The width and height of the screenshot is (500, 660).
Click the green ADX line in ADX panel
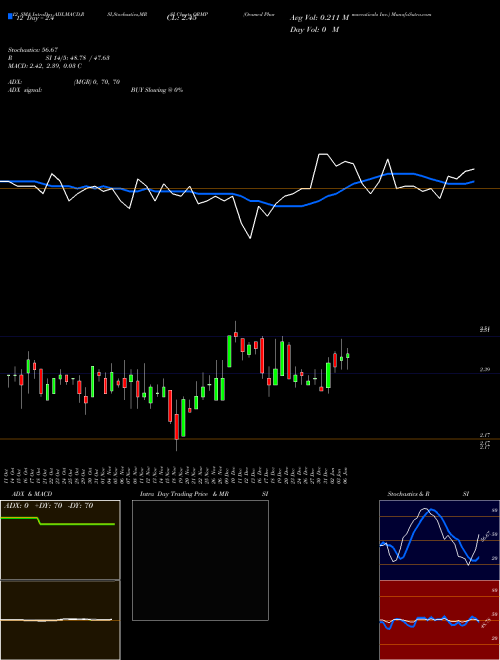click(58, 521)
